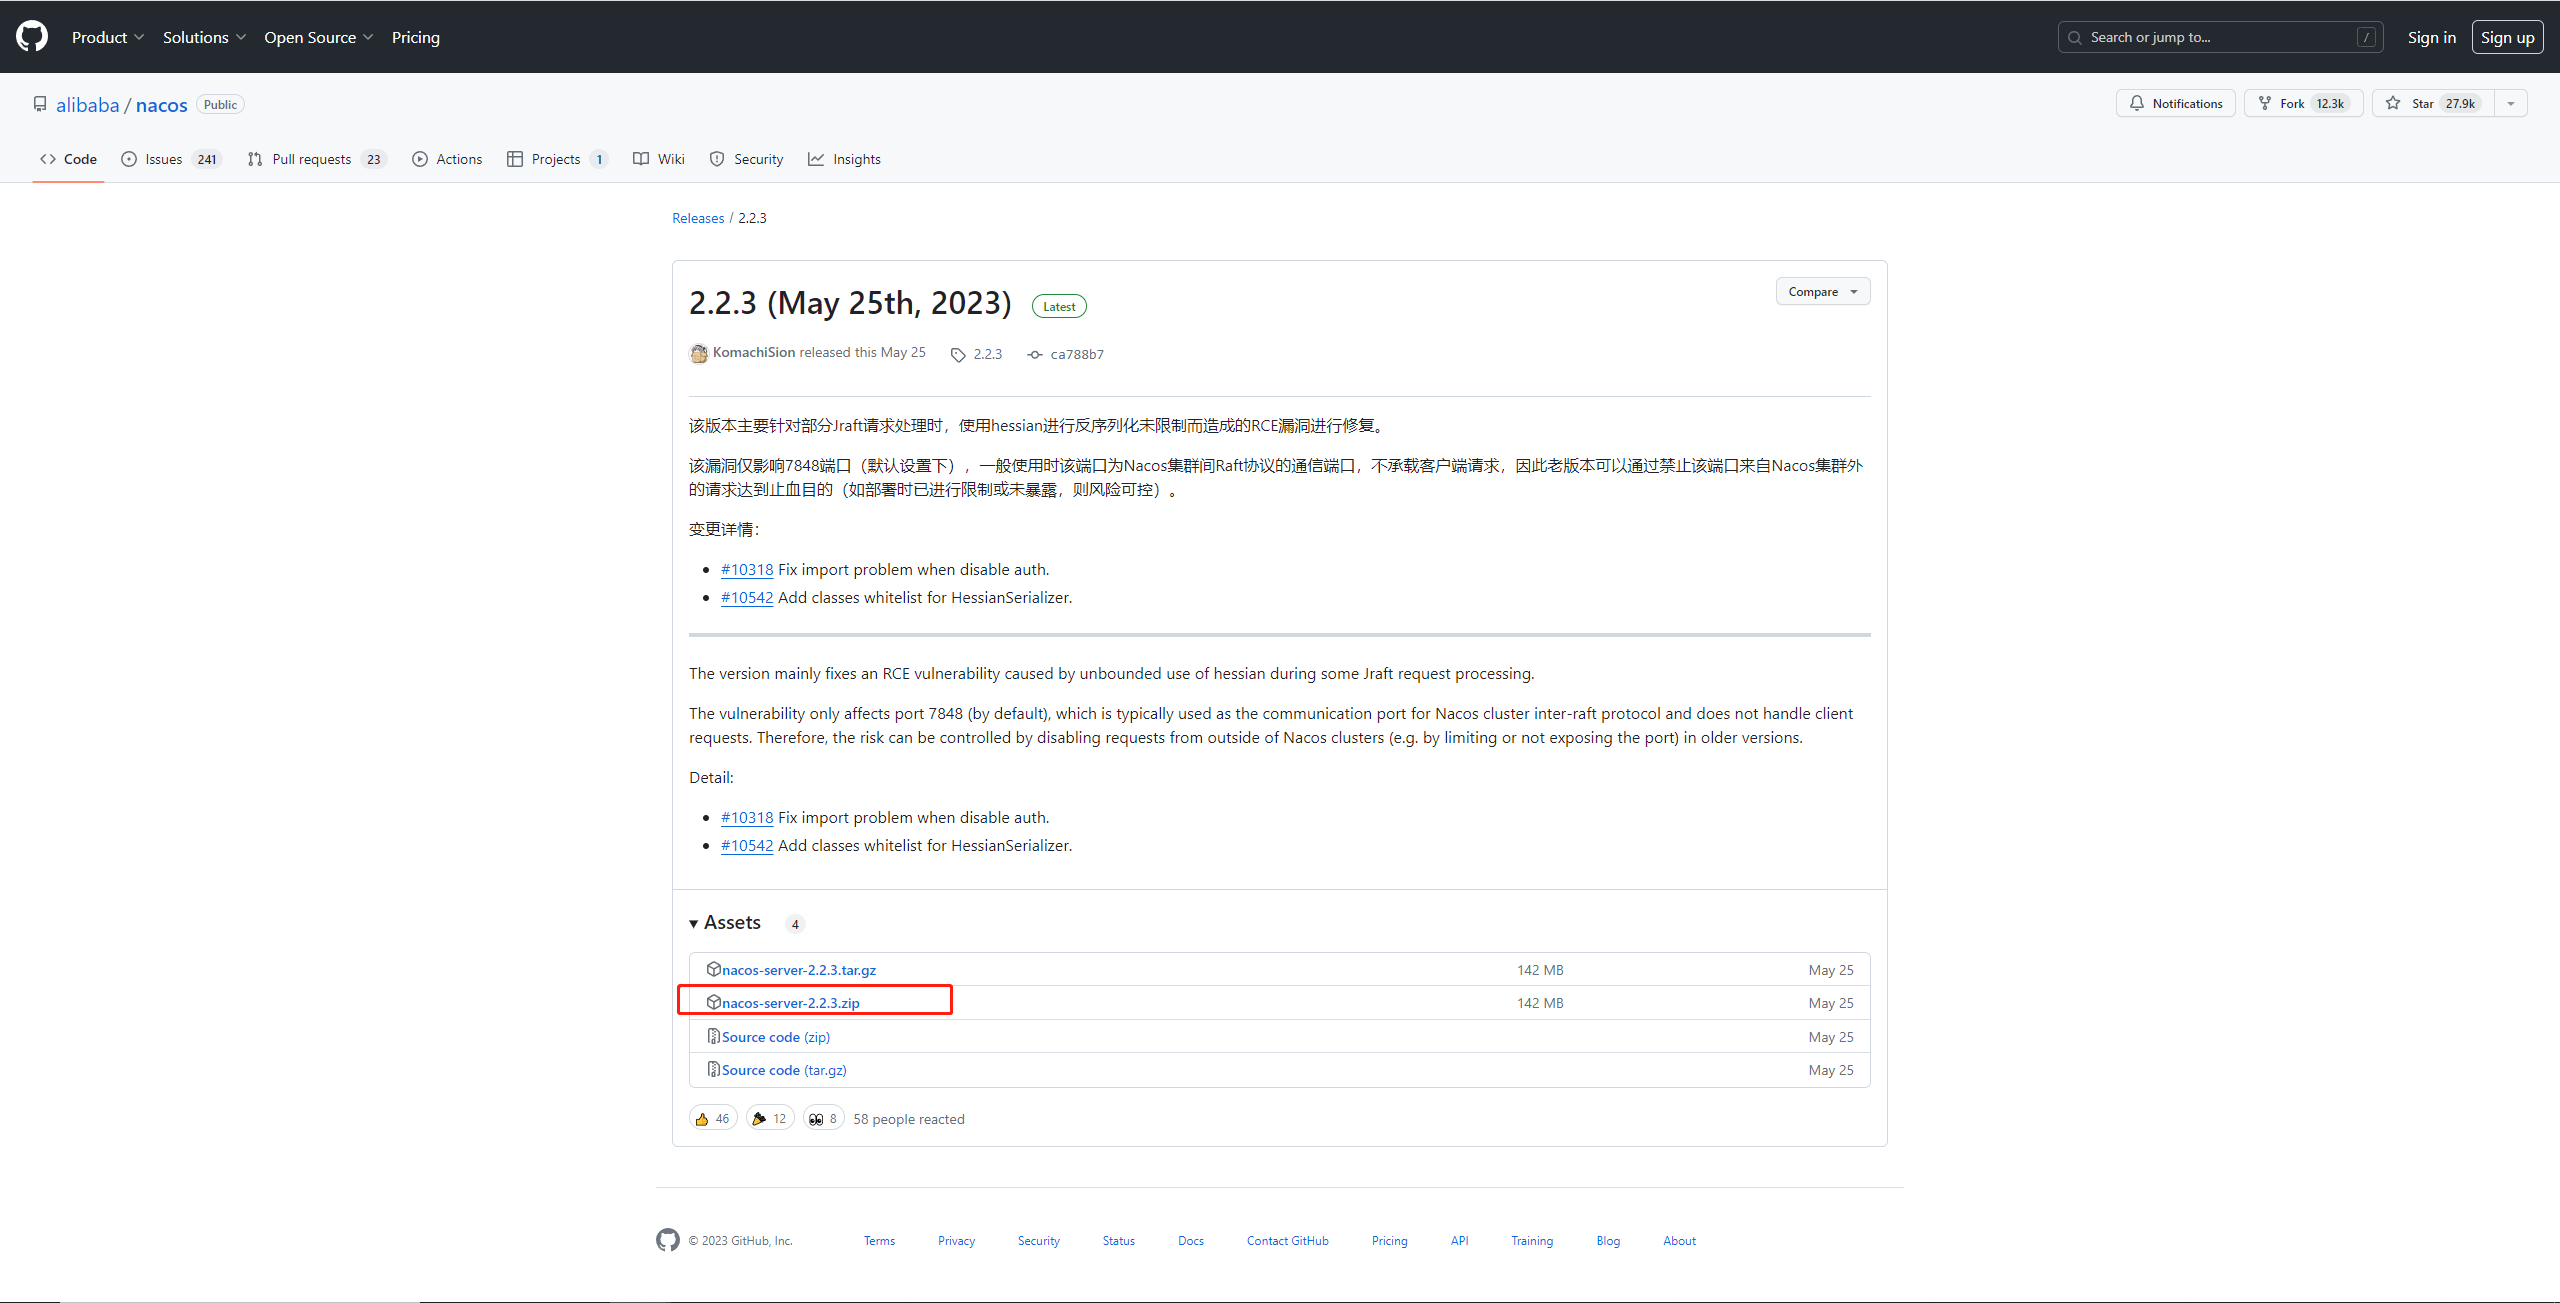Click the GitHub logo in header
The image size is (2560, 1303).
(32, 37)
